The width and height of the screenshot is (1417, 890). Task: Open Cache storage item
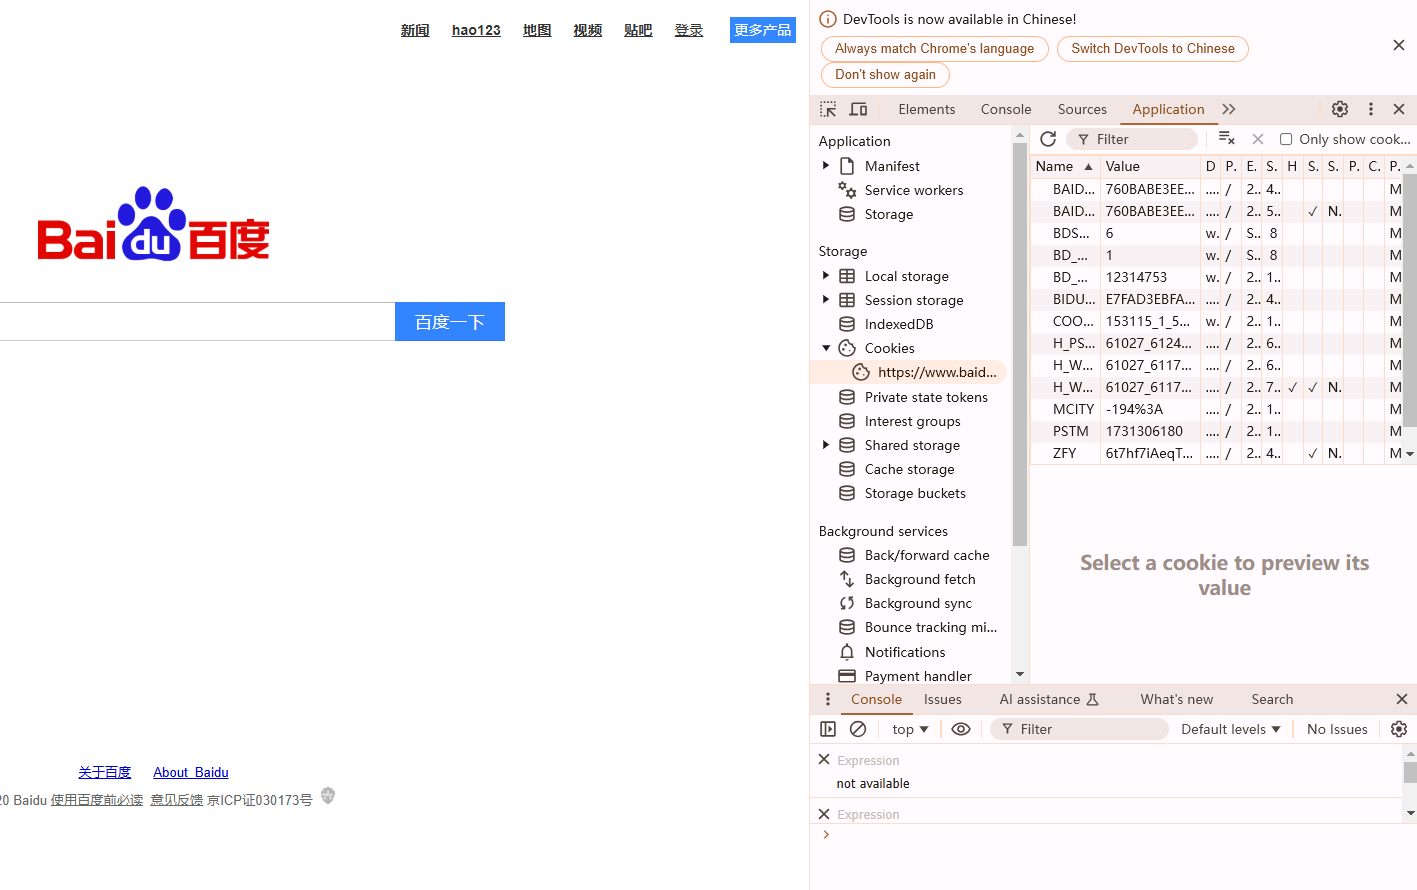pyautogui.click(x=909, y=469)
